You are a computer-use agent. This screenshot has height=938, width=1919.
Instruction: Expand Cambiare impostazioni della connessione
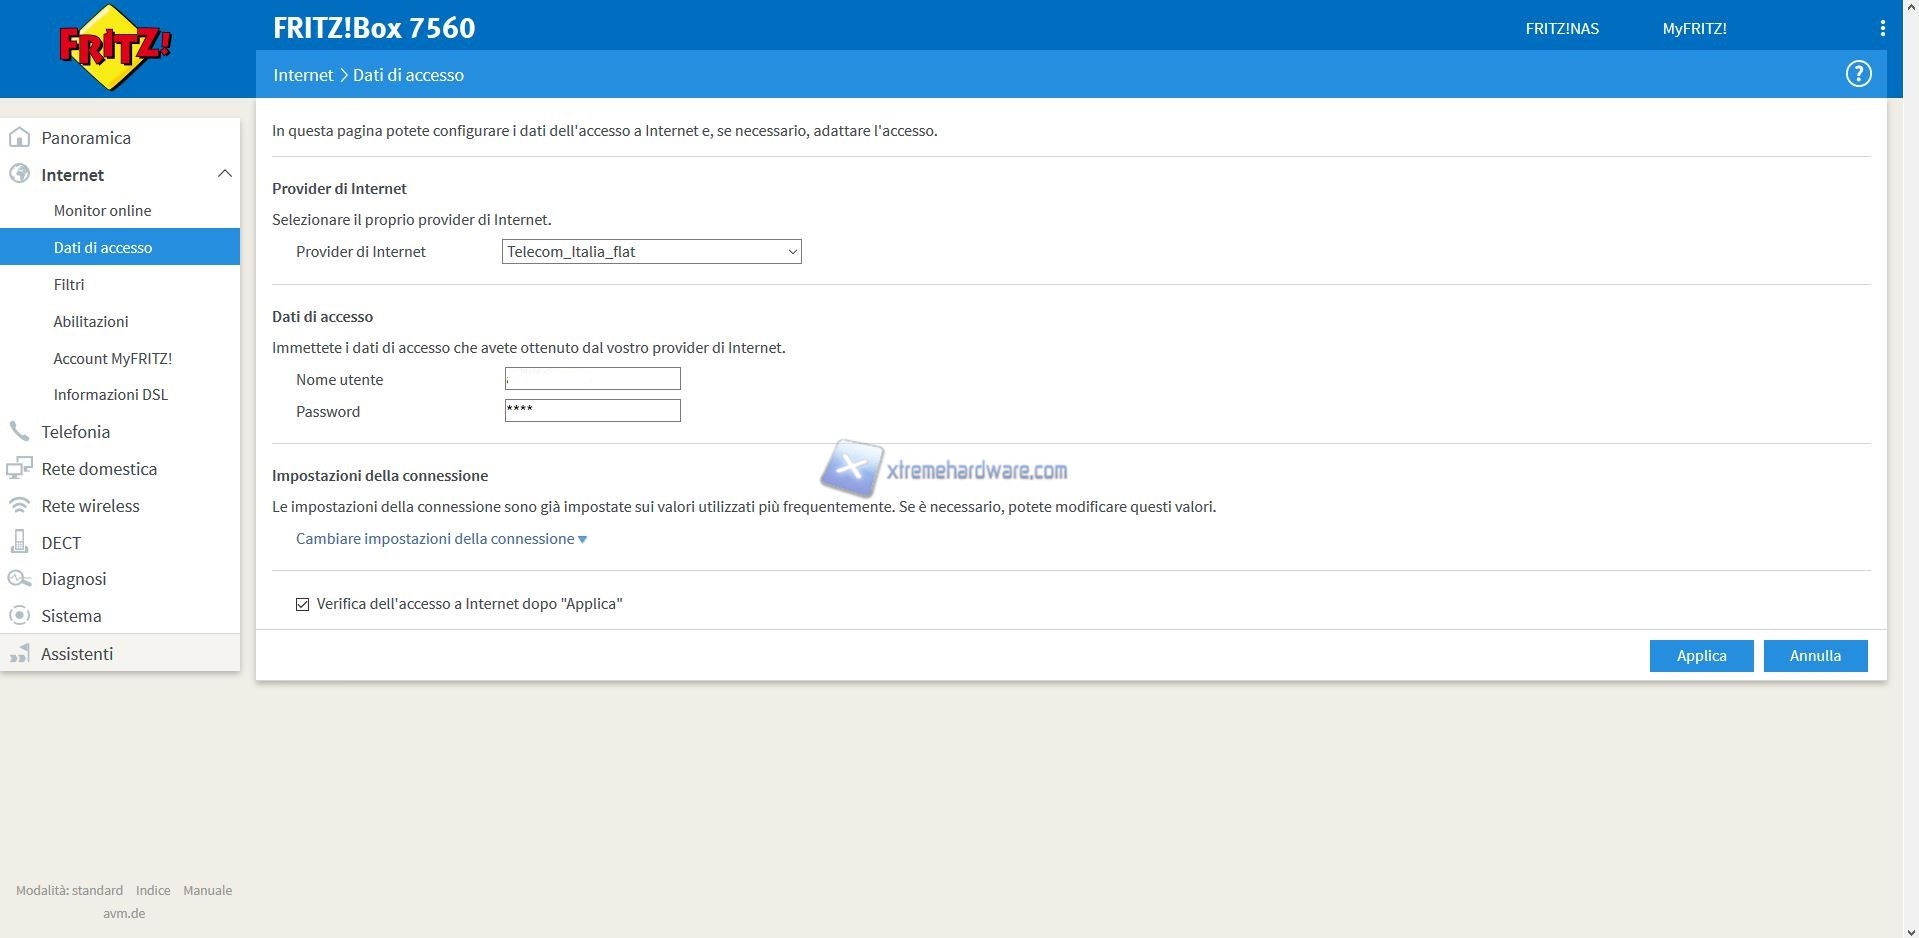coord(441,539)
